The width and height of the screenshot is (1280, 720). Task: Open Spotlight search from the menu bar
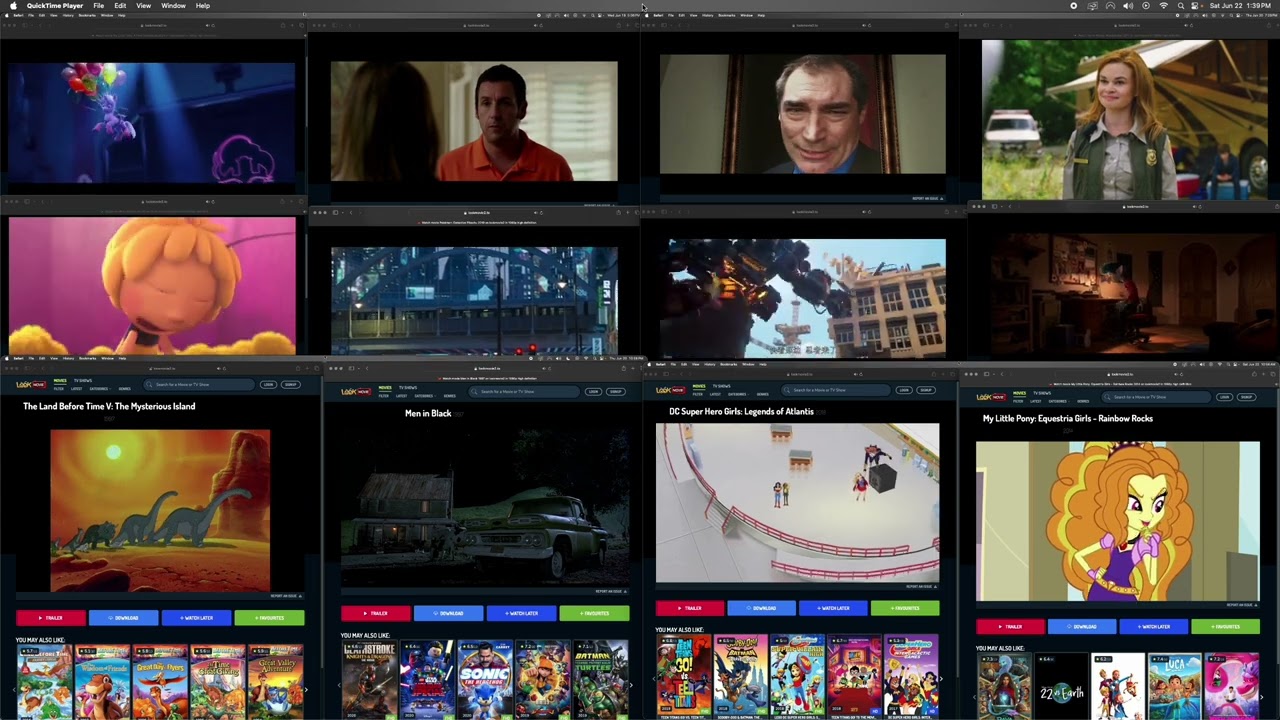point(1181,6)
